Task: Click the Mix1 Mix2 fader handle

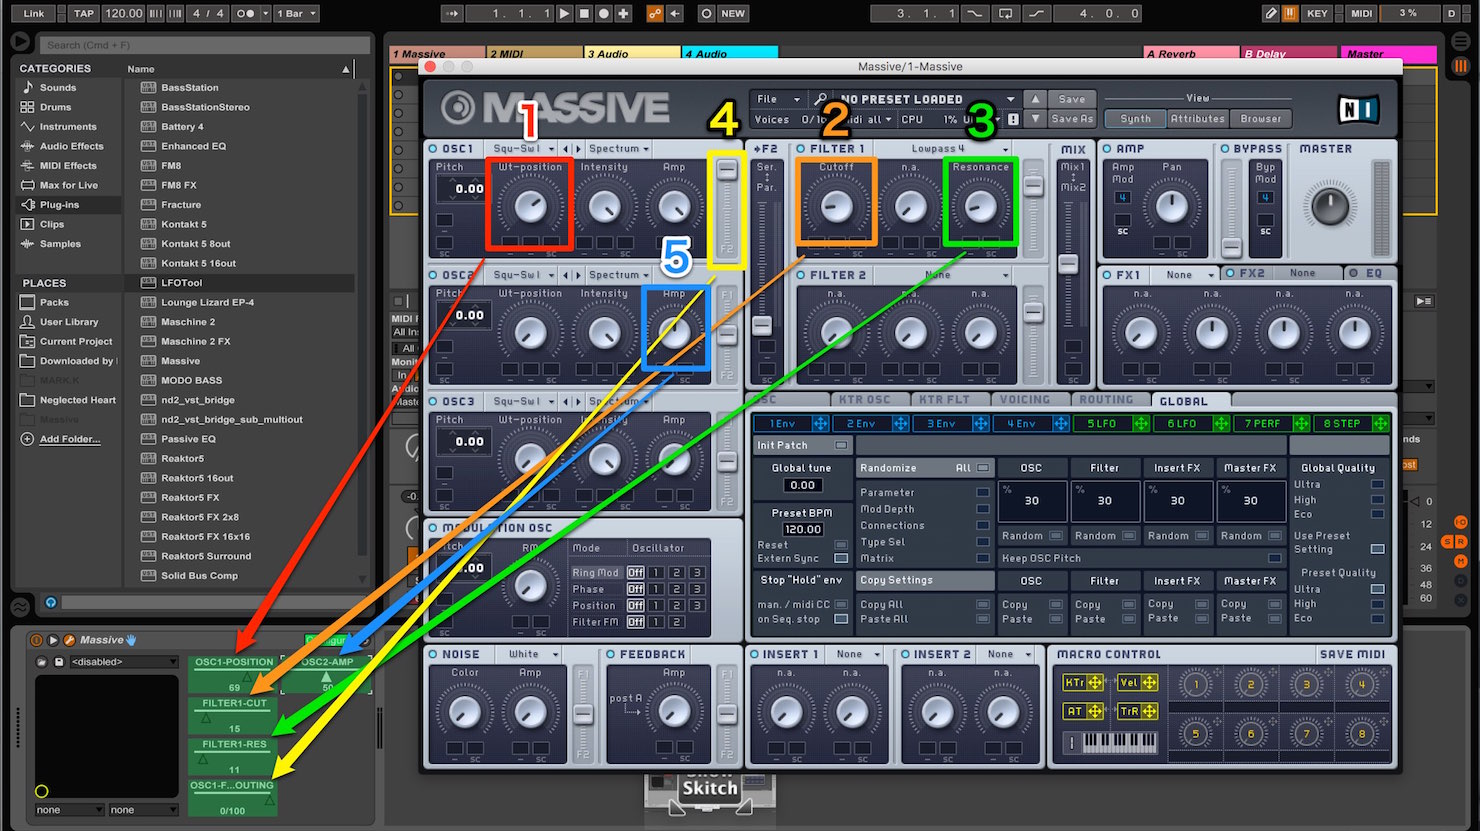Action: coord(1068,264)
